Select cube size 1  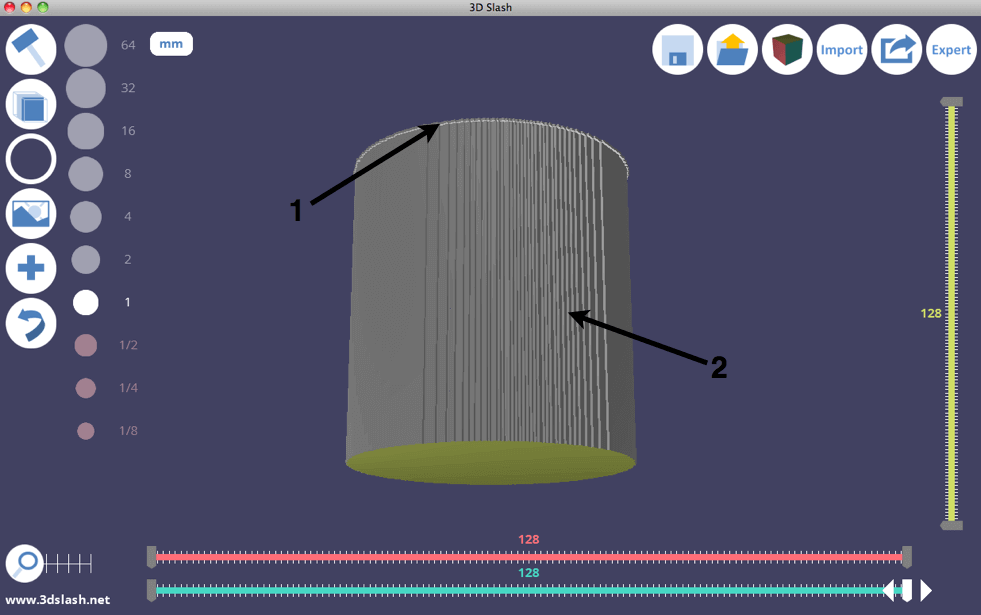coord(86,302)
